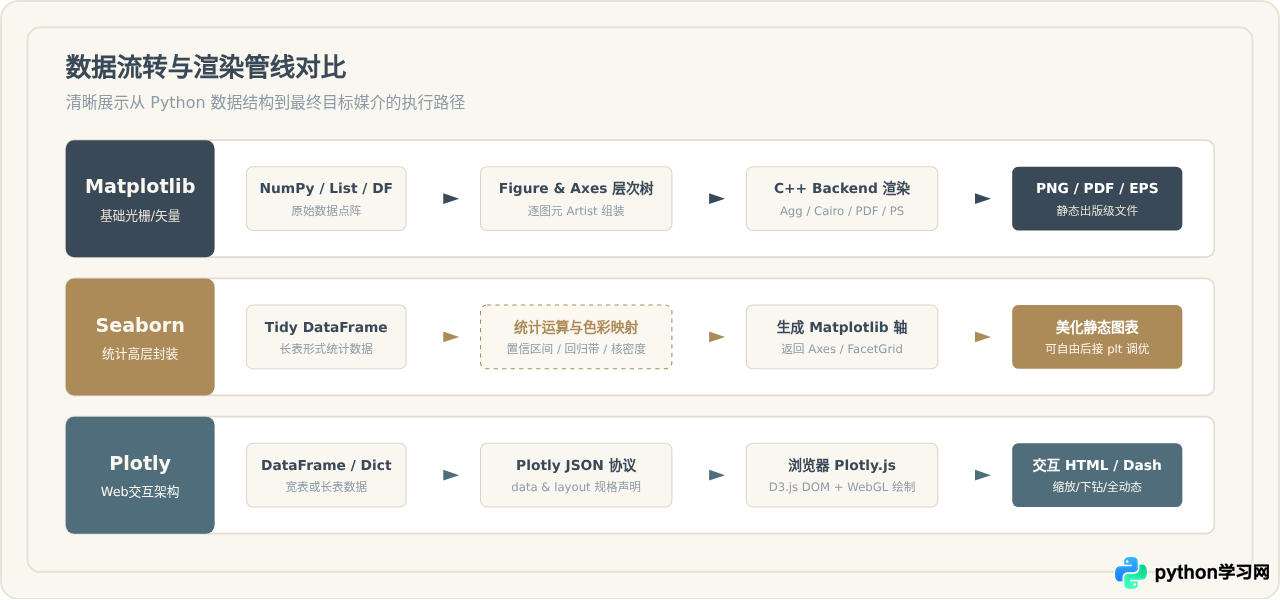
Task: Select the Seaborn 统计高层封装 label block
Action: click(x=140, y=337)
